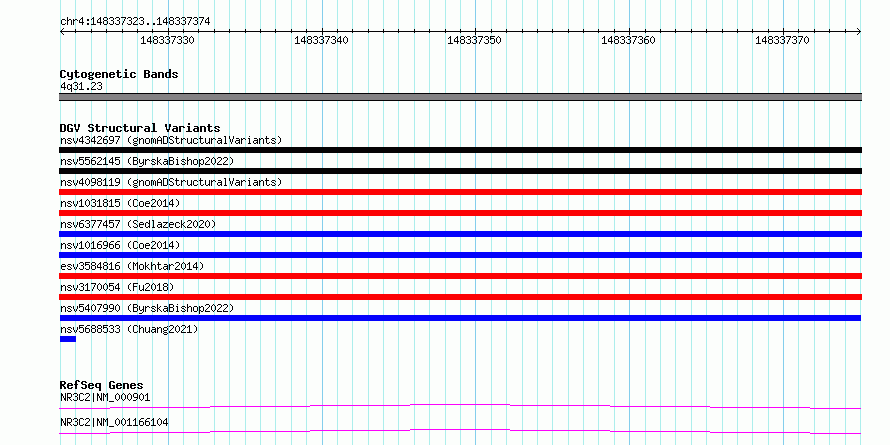Click the blue bar for nsv1016966
890x445 pixels.
point(460,255)
